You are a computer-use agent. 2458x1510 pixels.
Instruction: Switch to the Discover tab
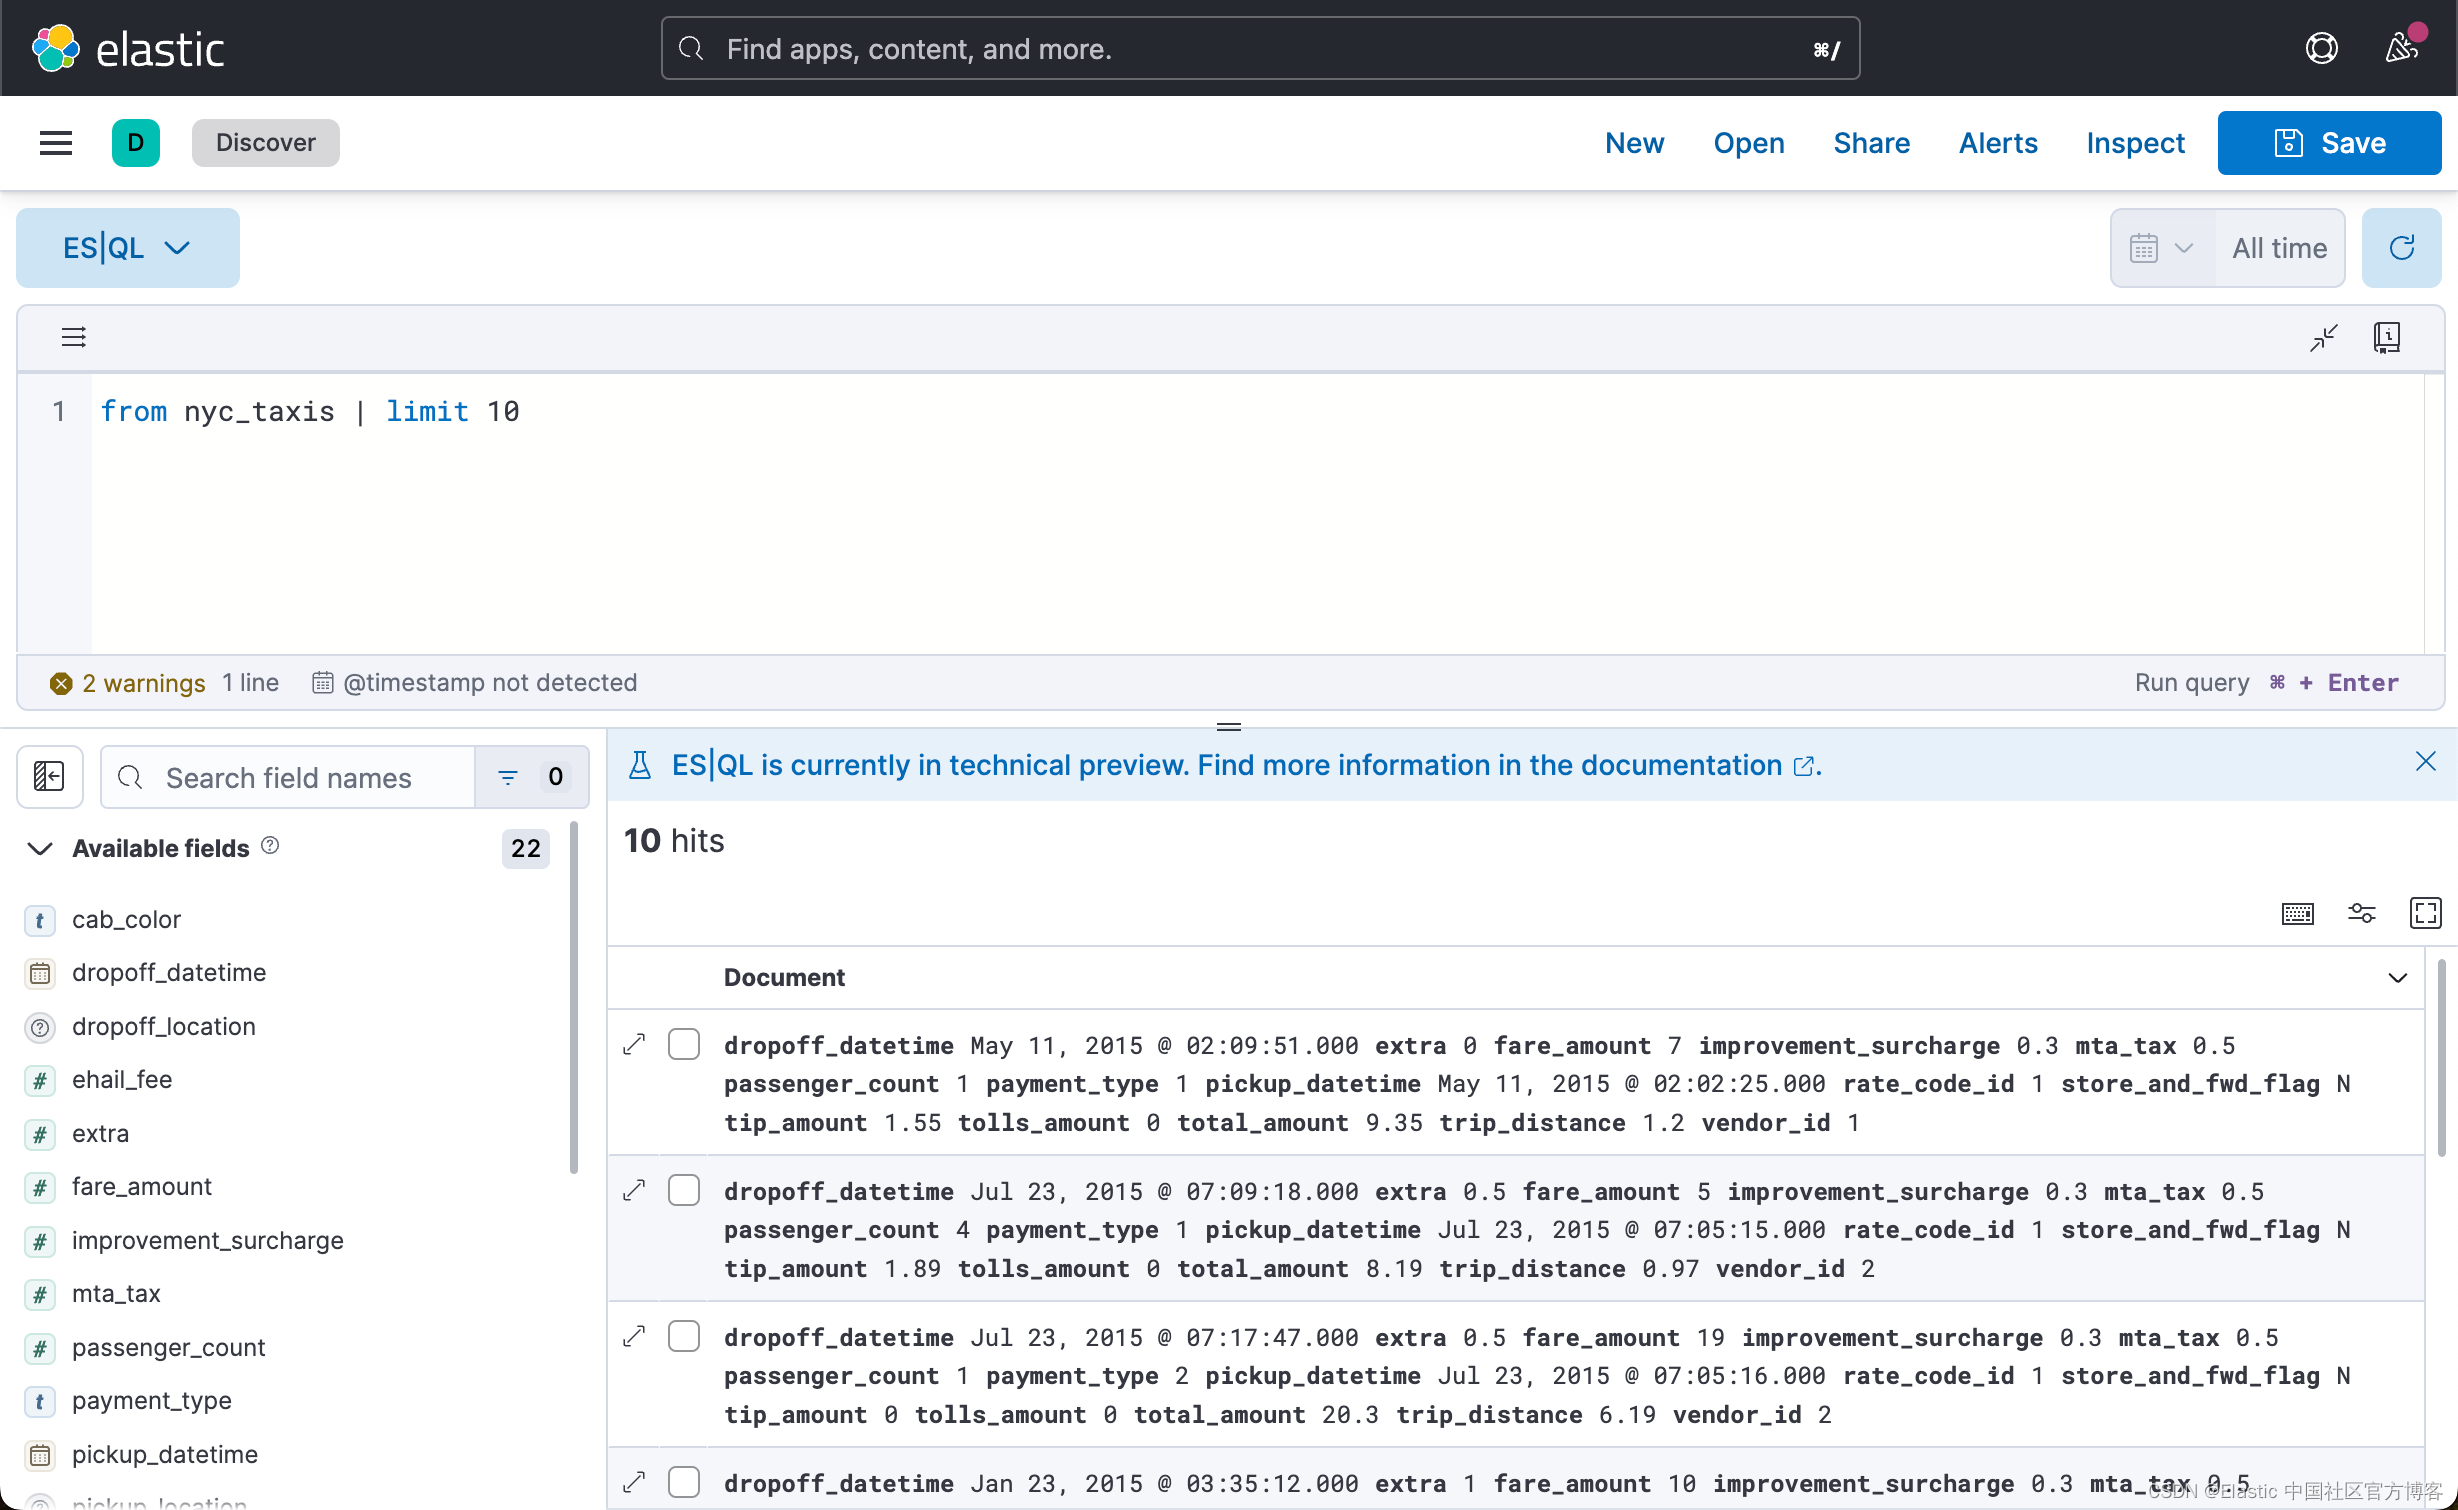click(x=265, y=142)
